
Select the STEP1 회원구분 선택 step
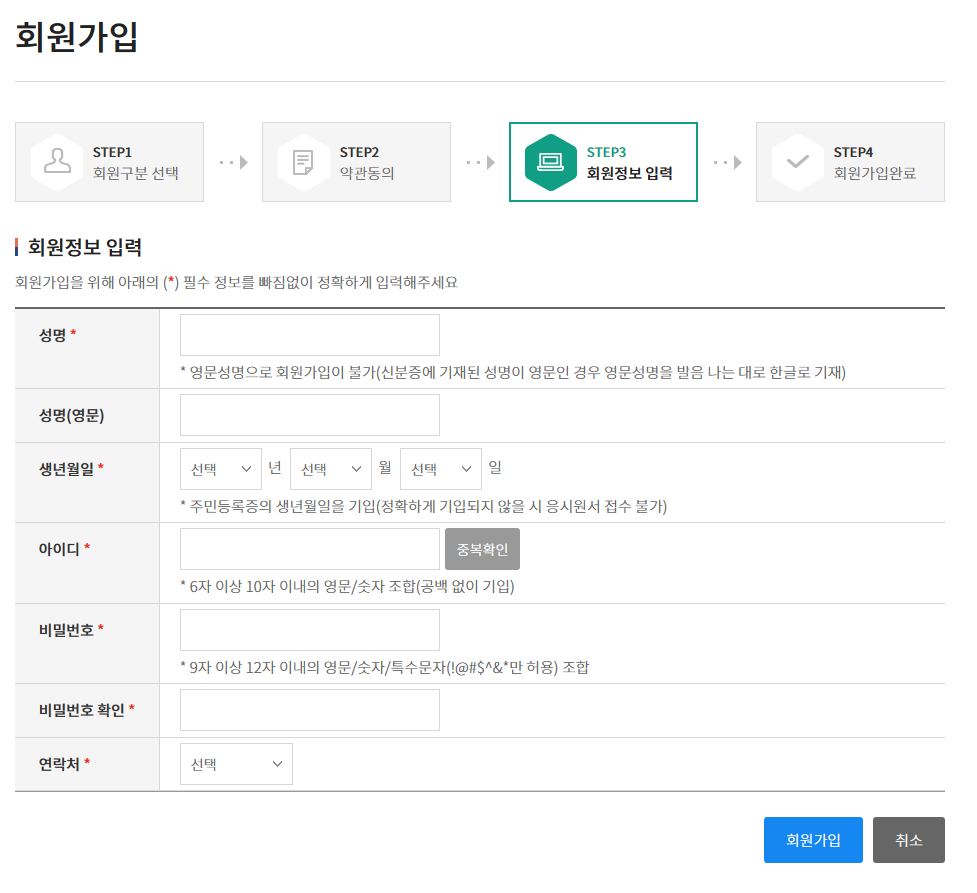(x=108, y=162)
